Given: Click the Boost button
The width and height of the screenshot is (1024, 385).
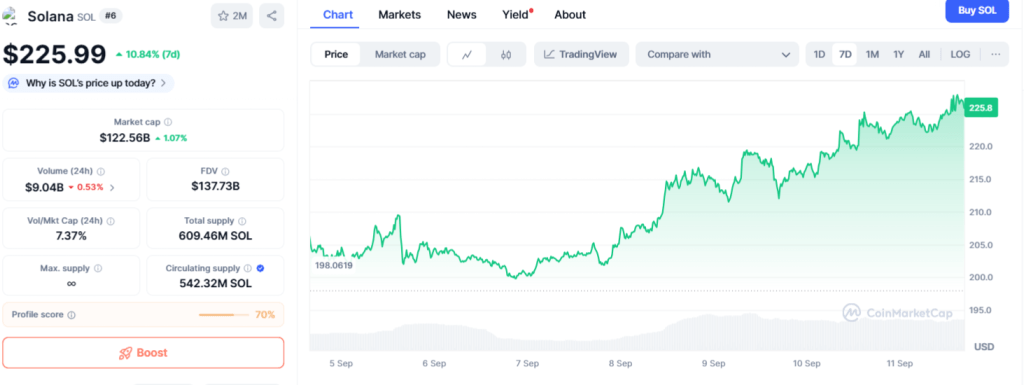Looking at the screenshot, I should (x=143, y=353).
